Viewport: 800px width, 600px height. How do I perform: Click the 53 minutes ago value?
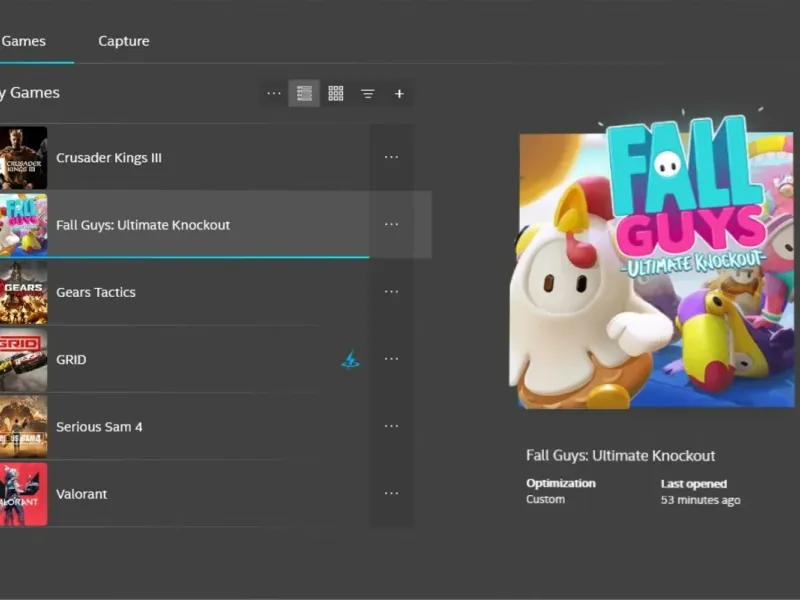coord(701,500)
